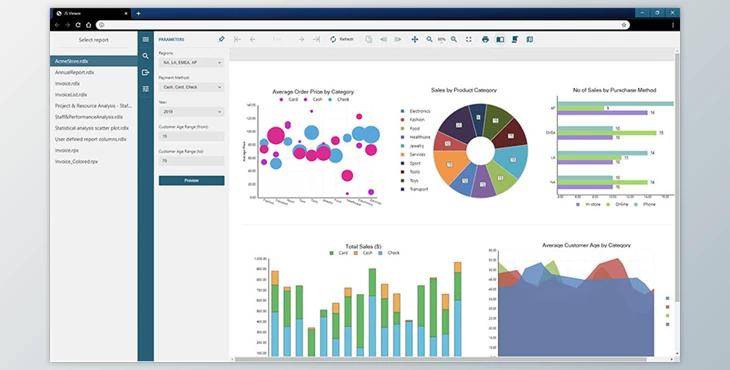This screenshot has width=730, height=370.
Task: Open a new browser tab
Action: pos(138,13)
